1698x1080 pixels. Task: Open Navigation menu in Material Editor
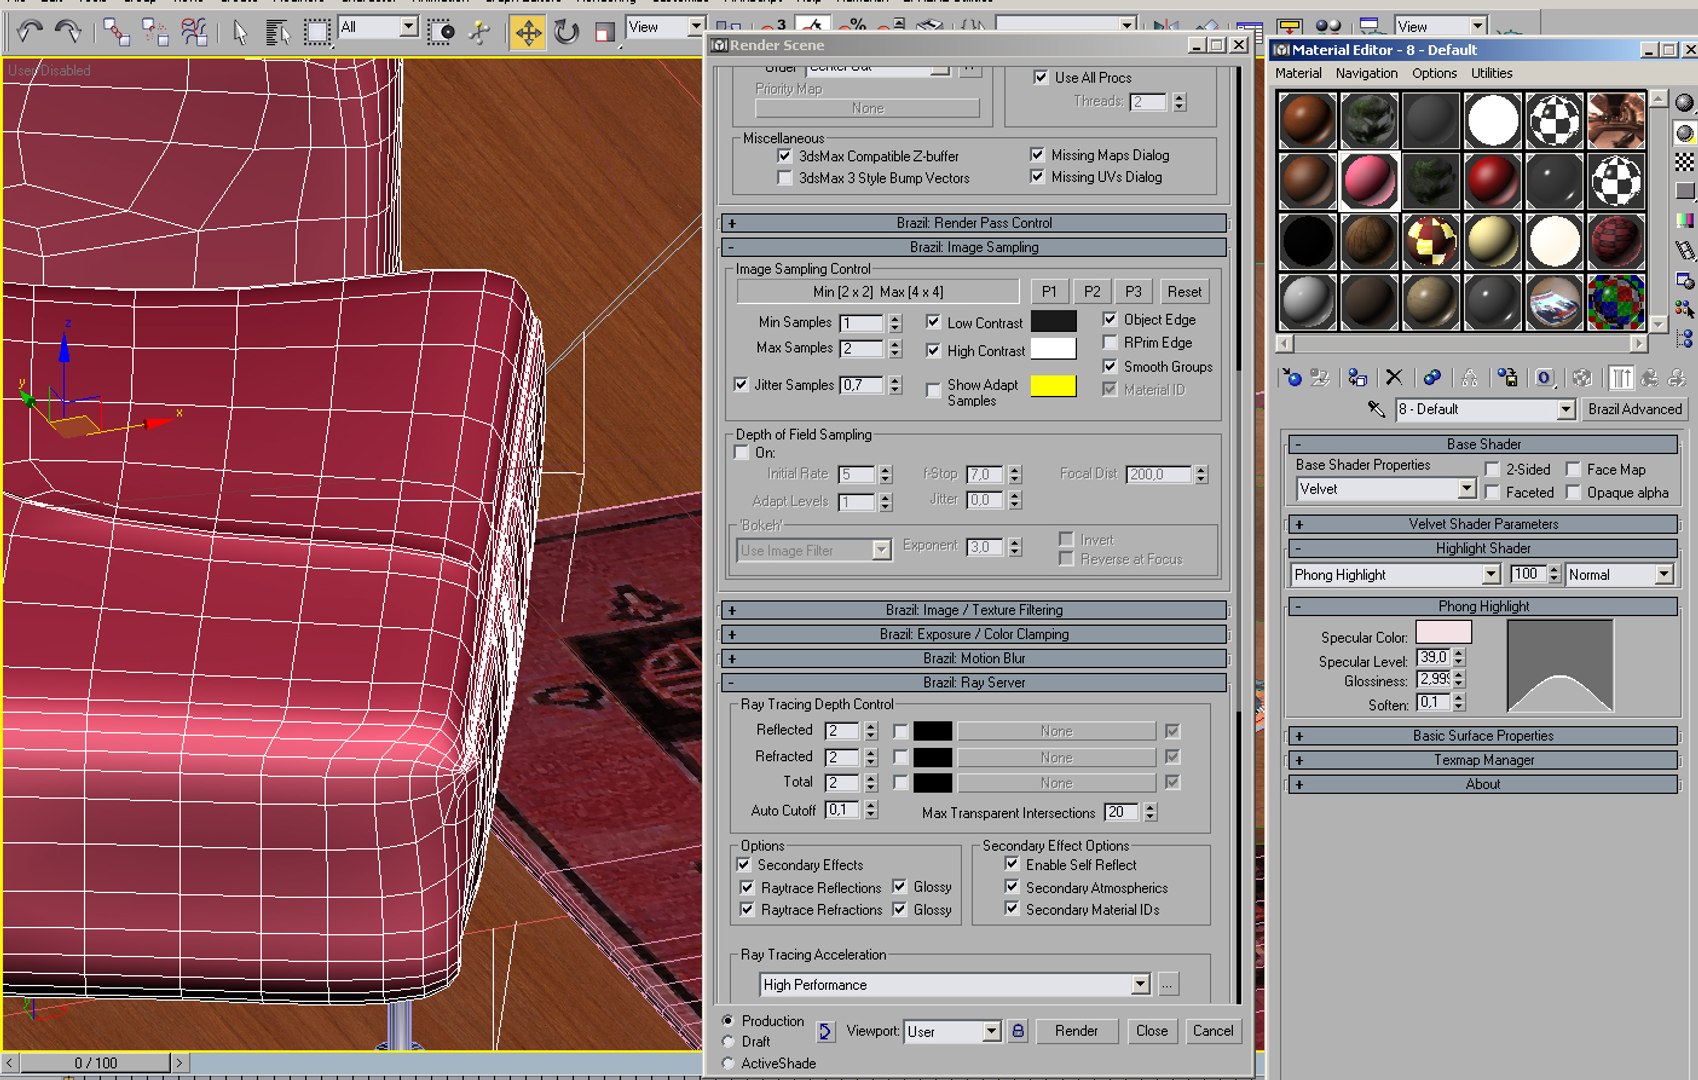(1366, 73)
